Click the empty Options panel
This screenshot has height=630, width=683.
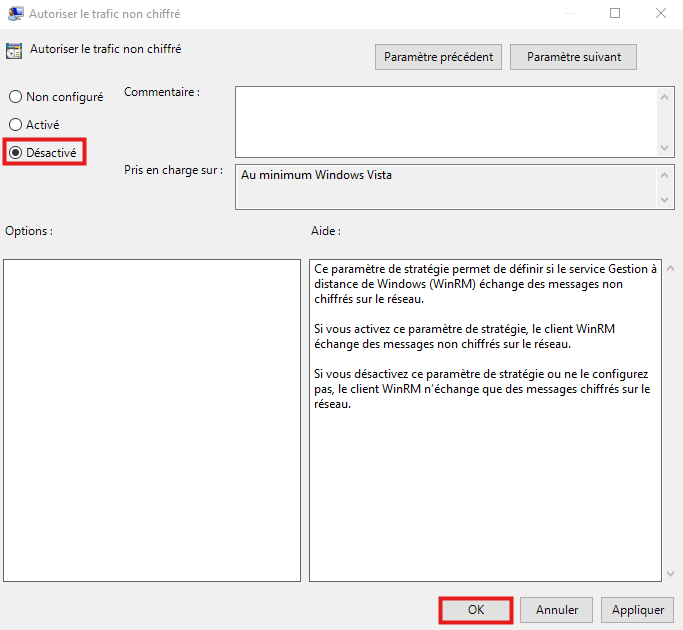(x=152, y=420)
